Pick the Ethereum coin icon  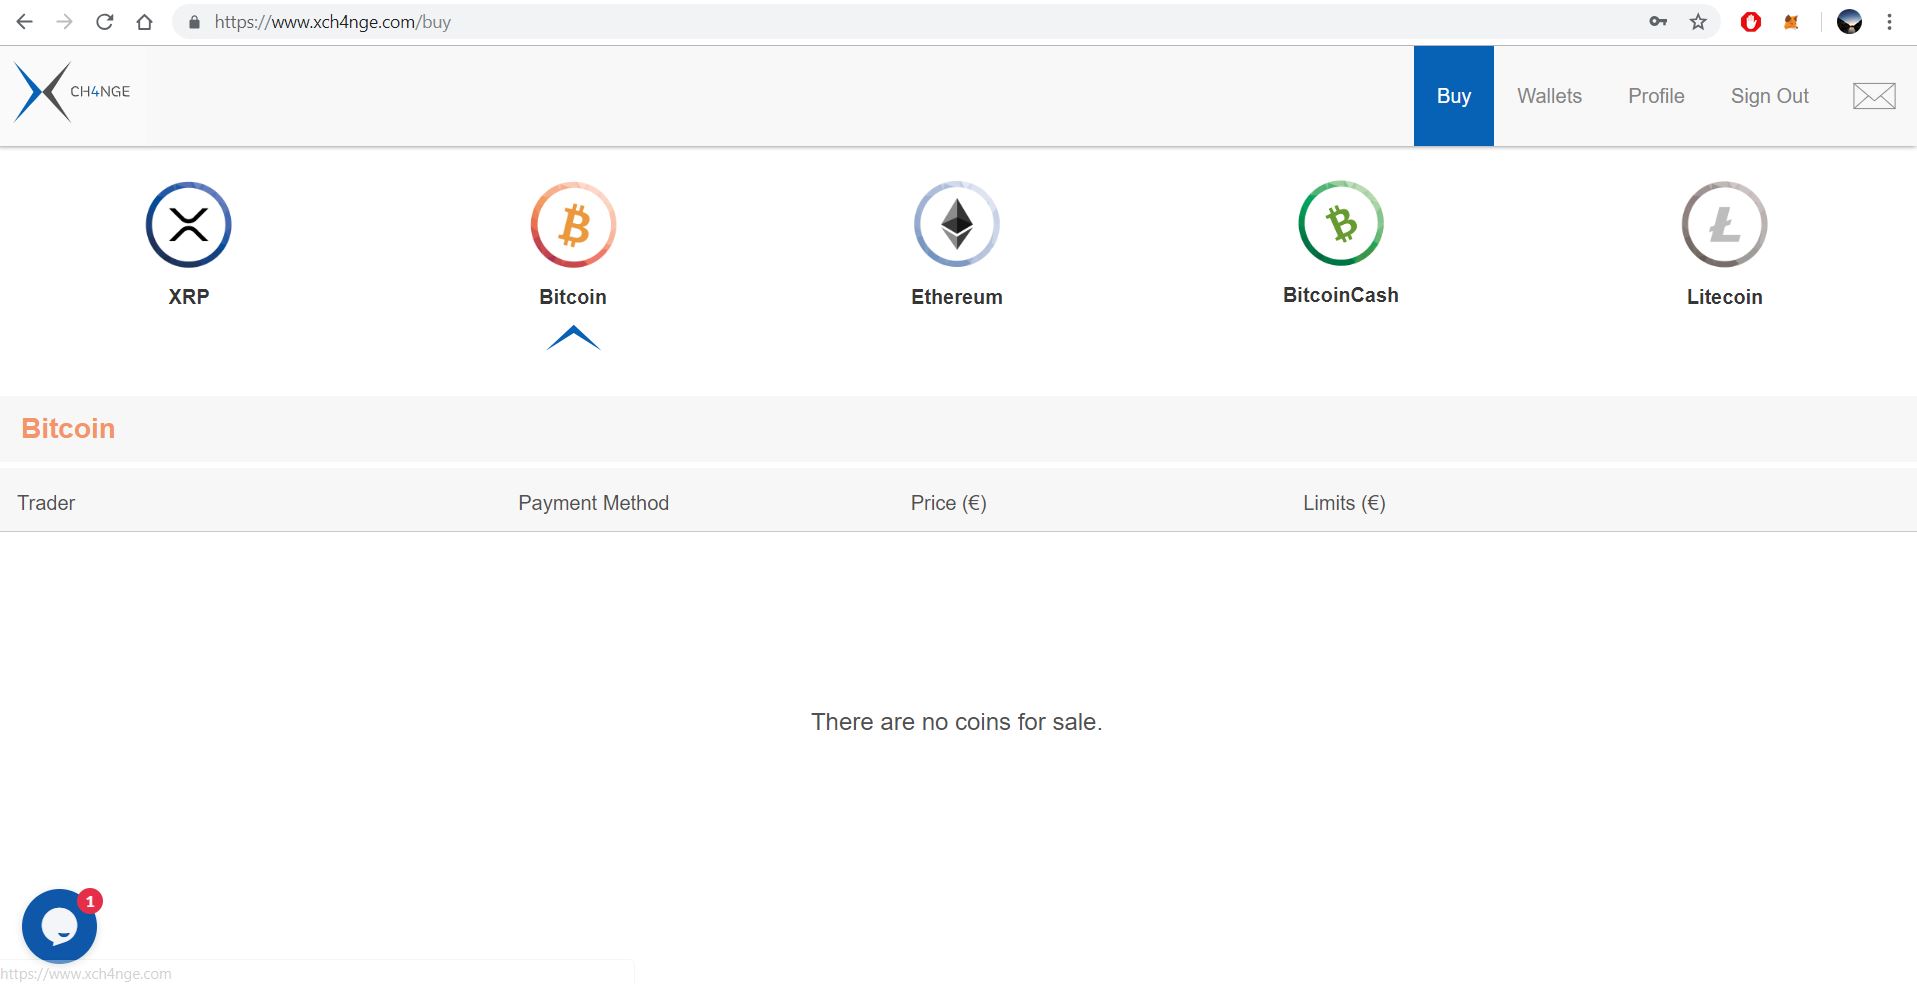point(957,224)
